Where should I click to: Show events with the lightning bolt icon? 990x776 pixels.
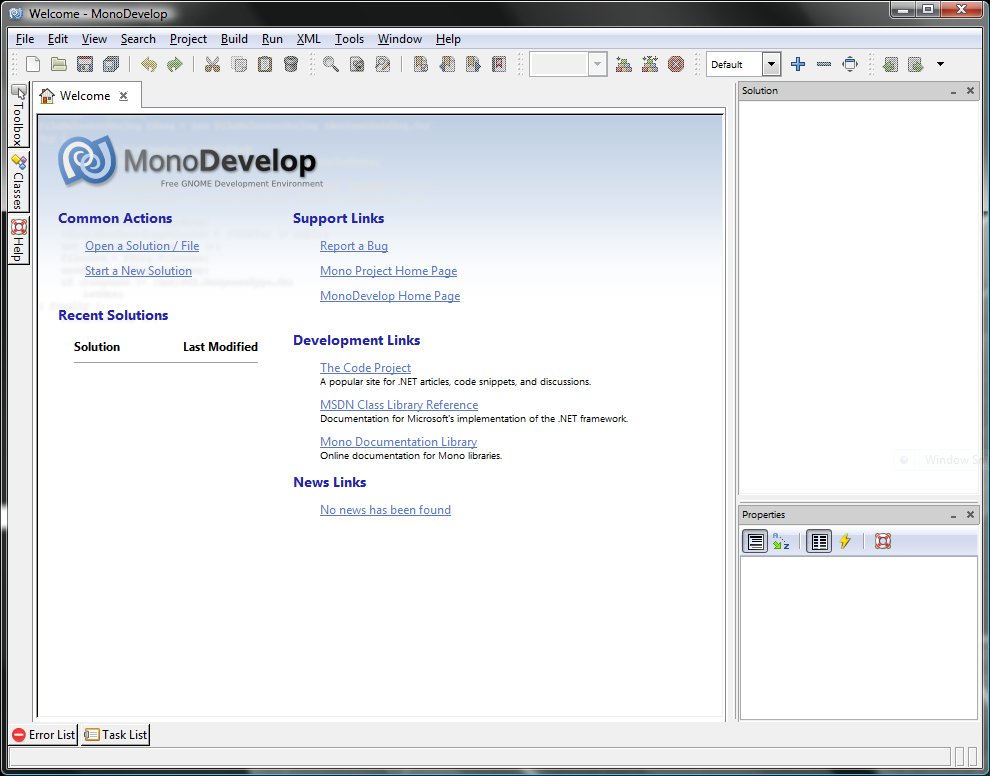tap(845, 541)
